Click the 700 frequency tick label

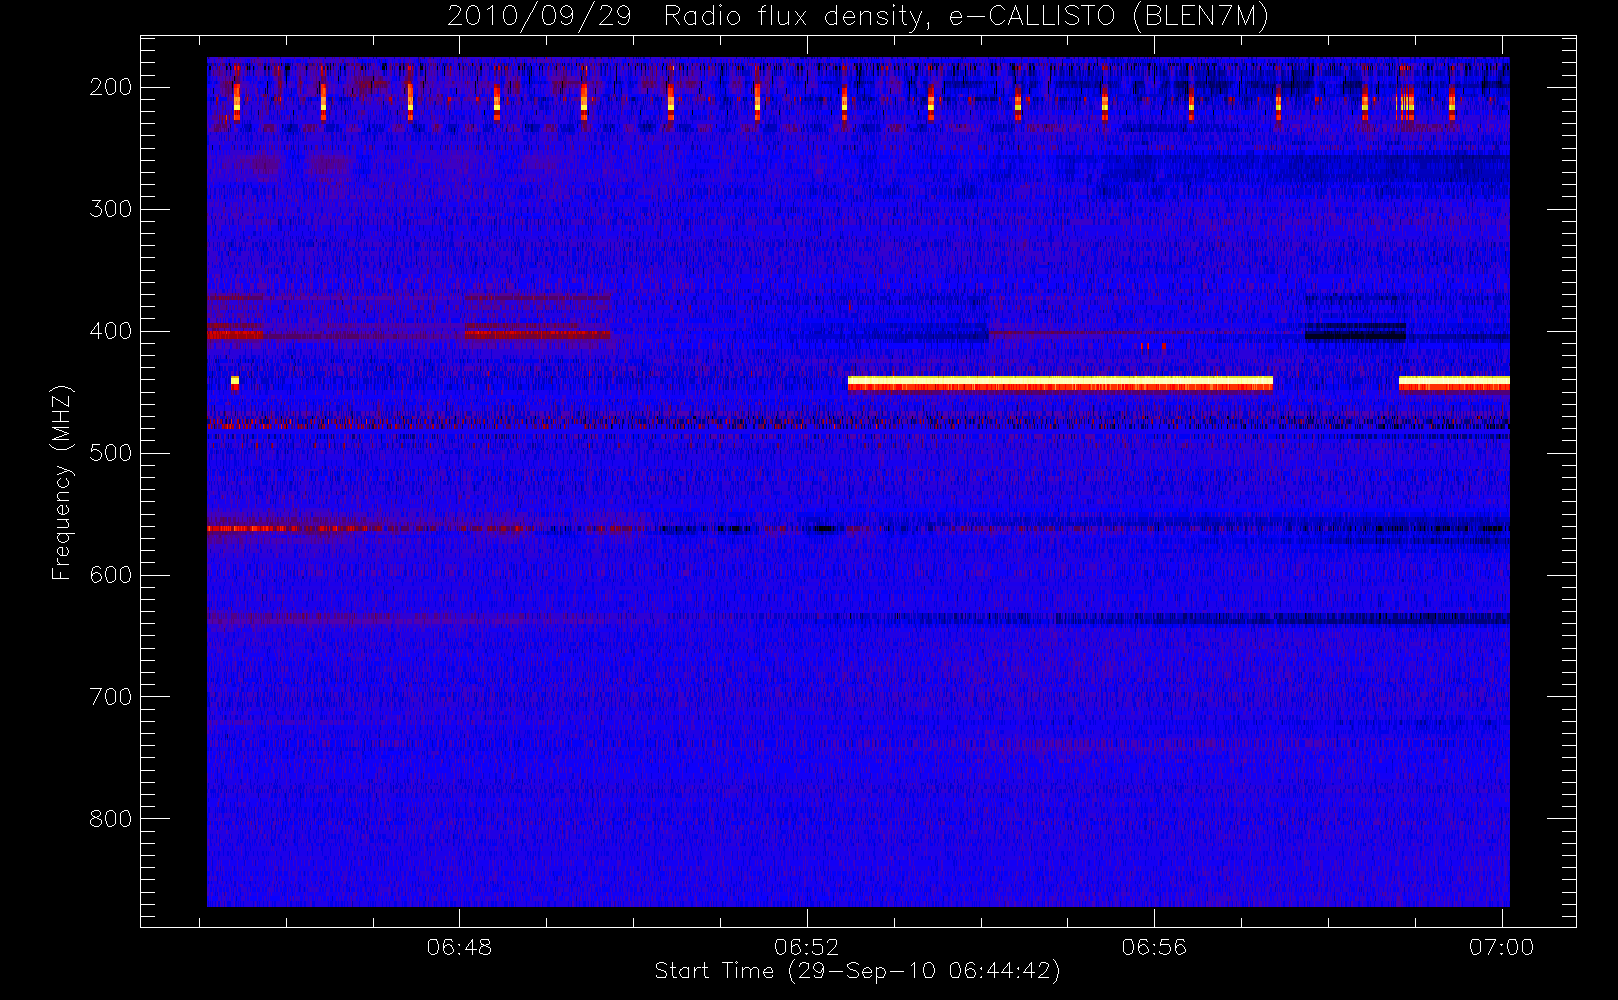110,697
